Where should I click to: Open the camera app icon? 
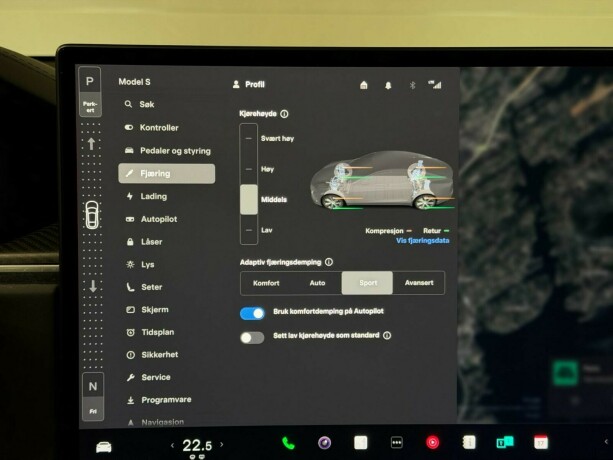click(324, 443)
